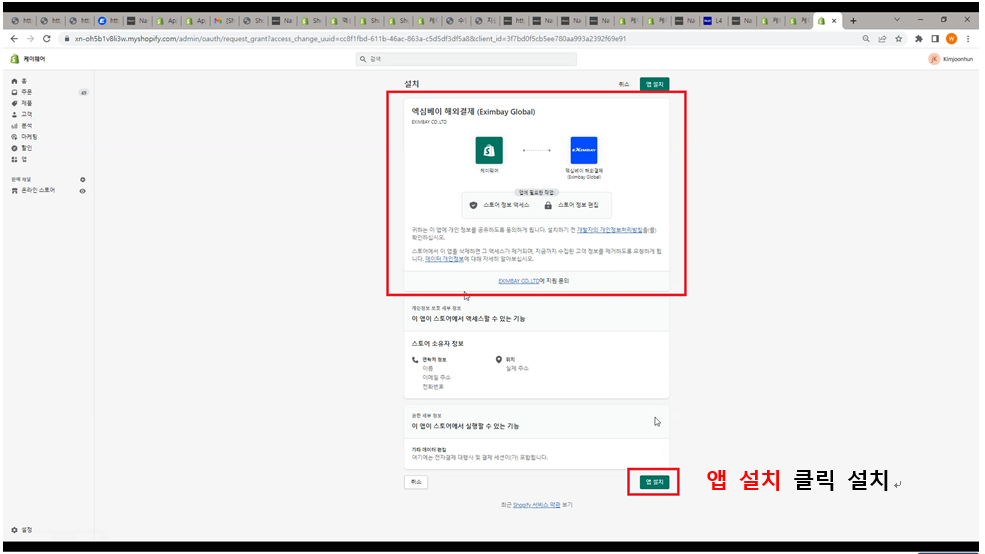Open the Chrome profile W avatar
The height and width of the screenshot is (554, 985).
click(951, 39)
